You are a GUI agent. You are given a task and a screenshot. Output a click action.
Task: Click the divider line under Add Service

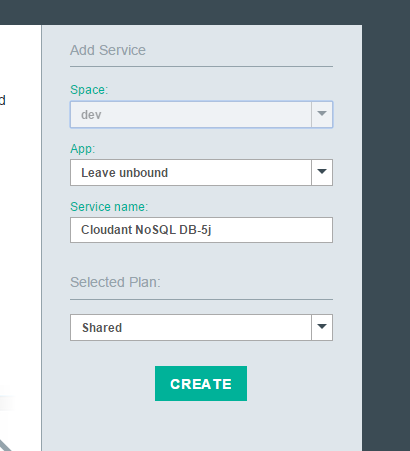click(201, 67)
